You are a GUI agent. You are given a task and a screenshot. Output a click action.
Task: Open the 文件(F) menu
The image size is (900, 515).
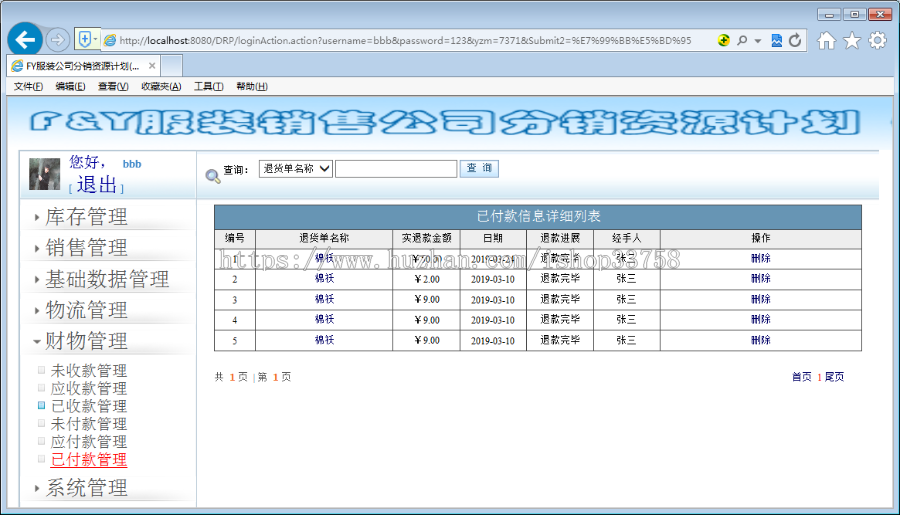(x=28, y=86)
